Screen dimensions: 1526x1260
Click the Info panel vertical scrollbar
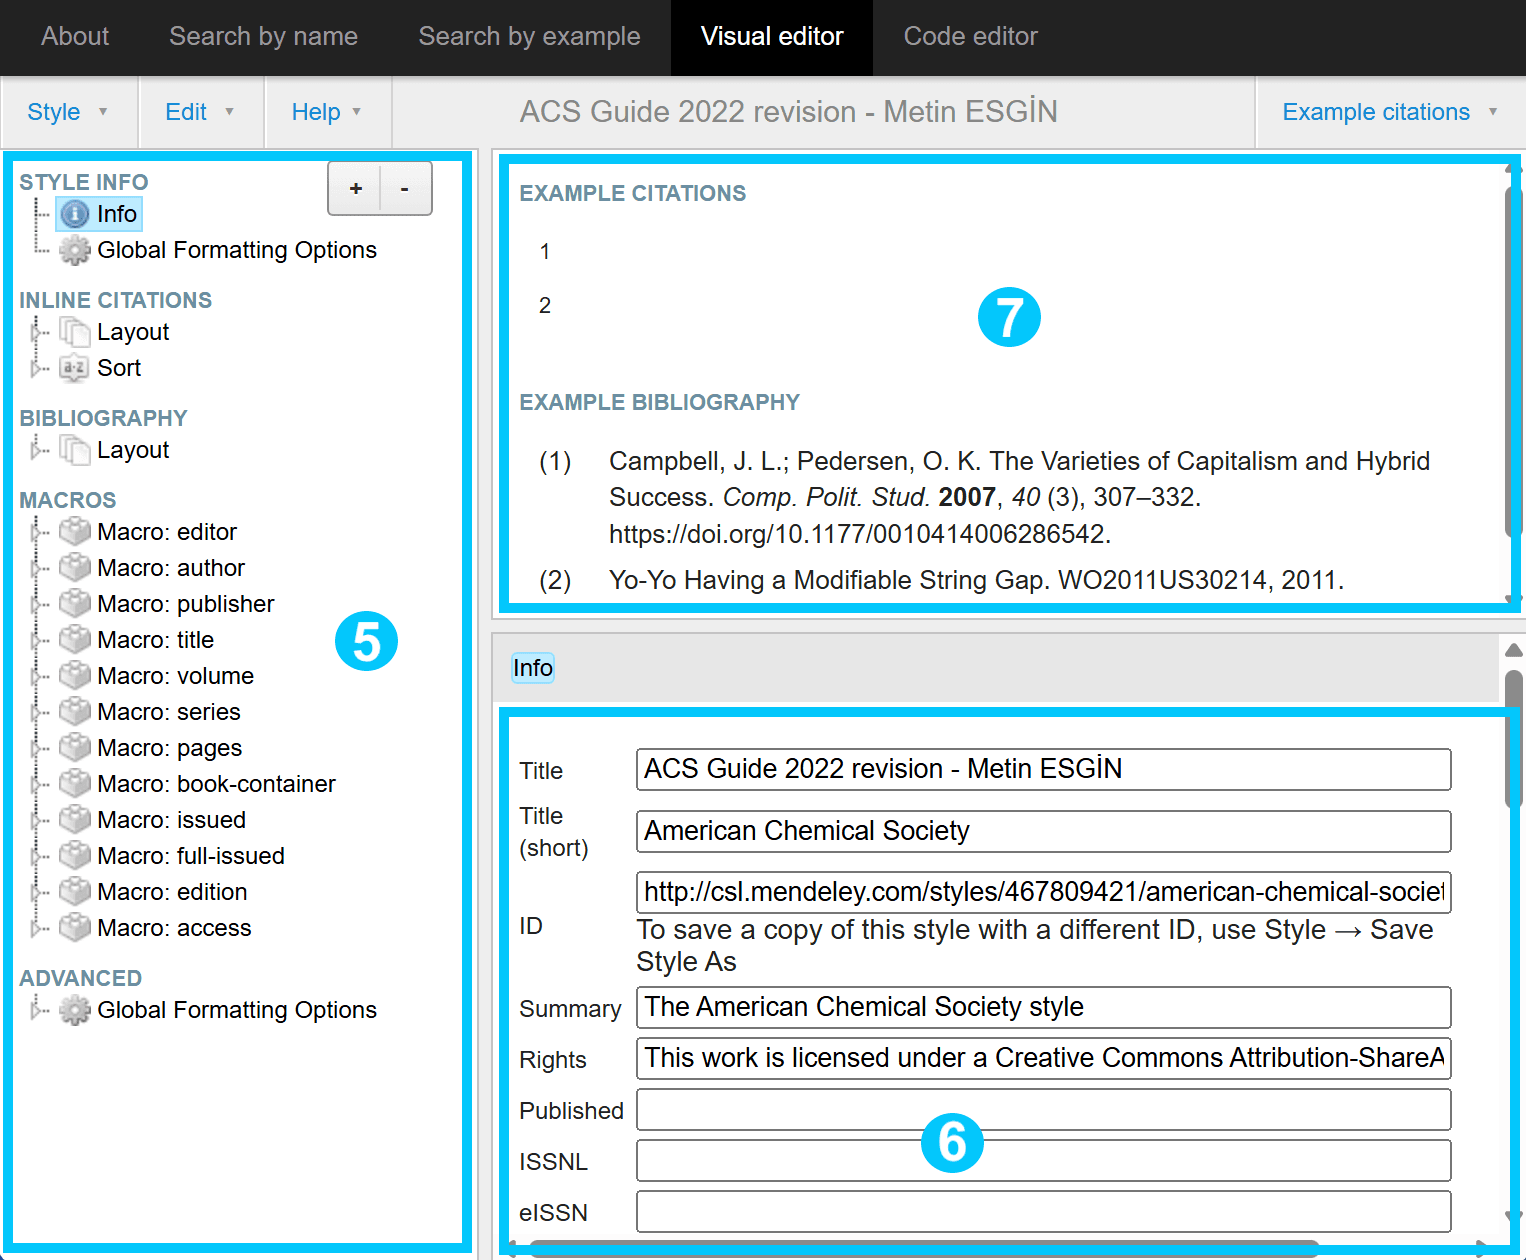pos(1514,738)
